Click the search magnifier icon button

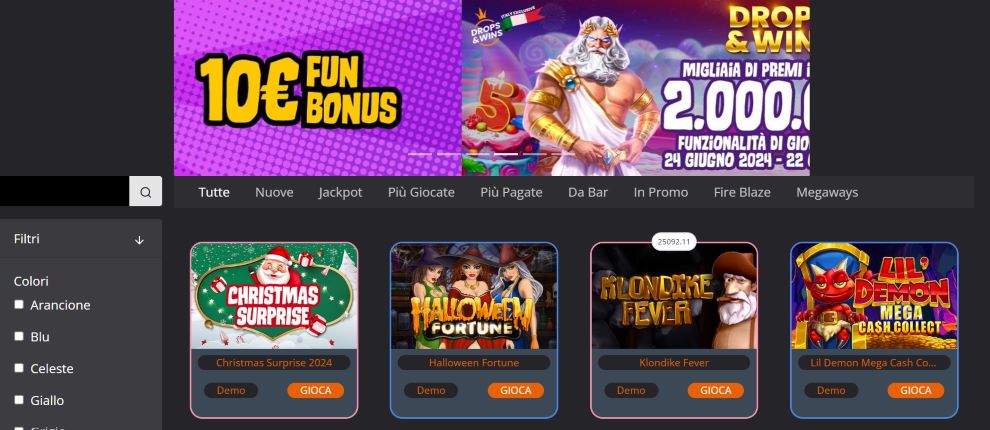coord(146,191)
